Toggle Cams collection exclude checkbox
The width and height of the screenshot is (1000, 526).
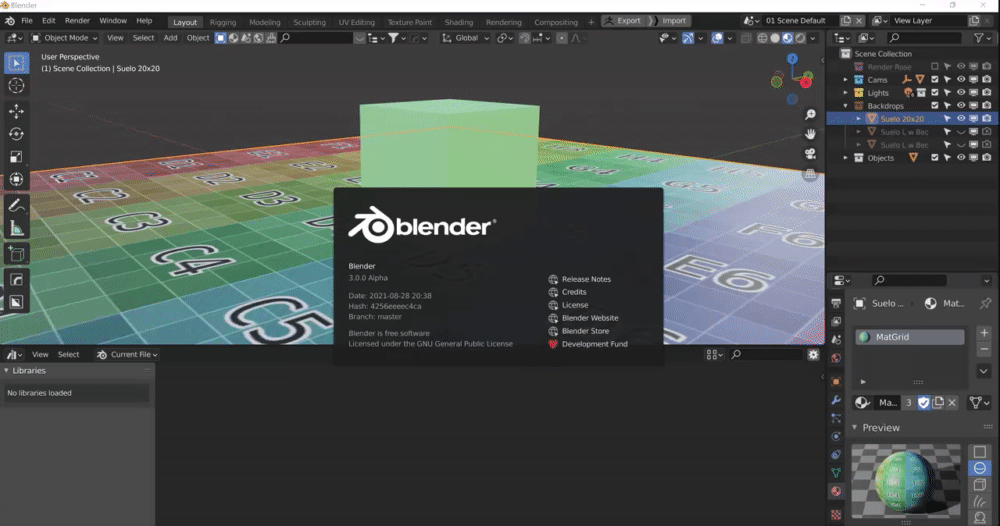click(935, 80)
